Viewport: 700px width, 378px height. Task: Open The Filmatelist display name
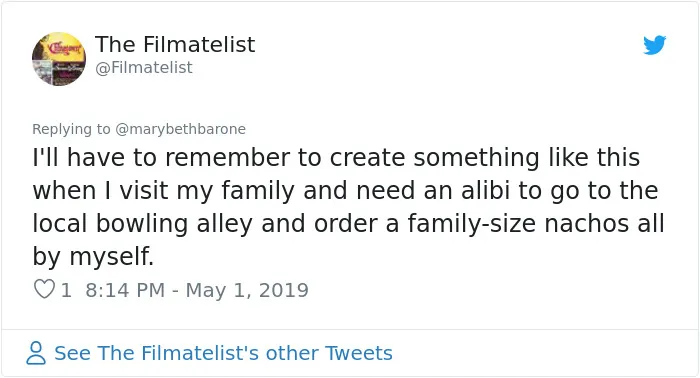point(175,44)
